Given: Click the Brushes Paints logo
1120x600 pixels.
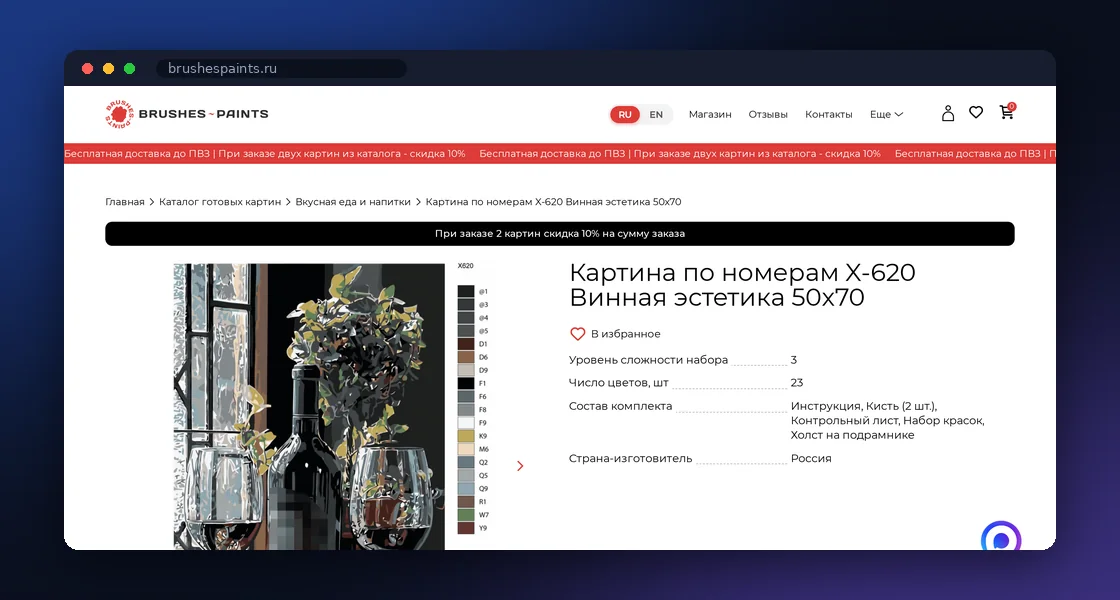Looking at the screenshot, I should click(186, 114).
